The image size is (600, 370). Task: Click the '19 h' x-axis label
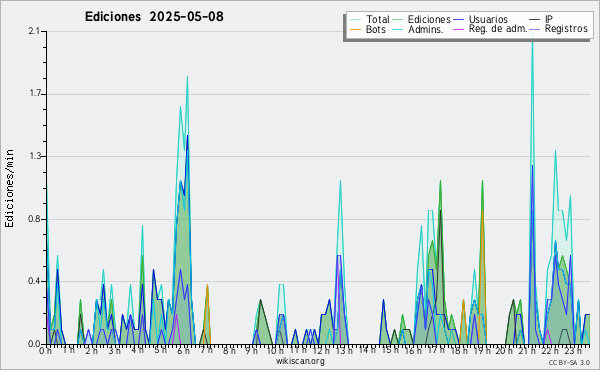coord(481,350)
